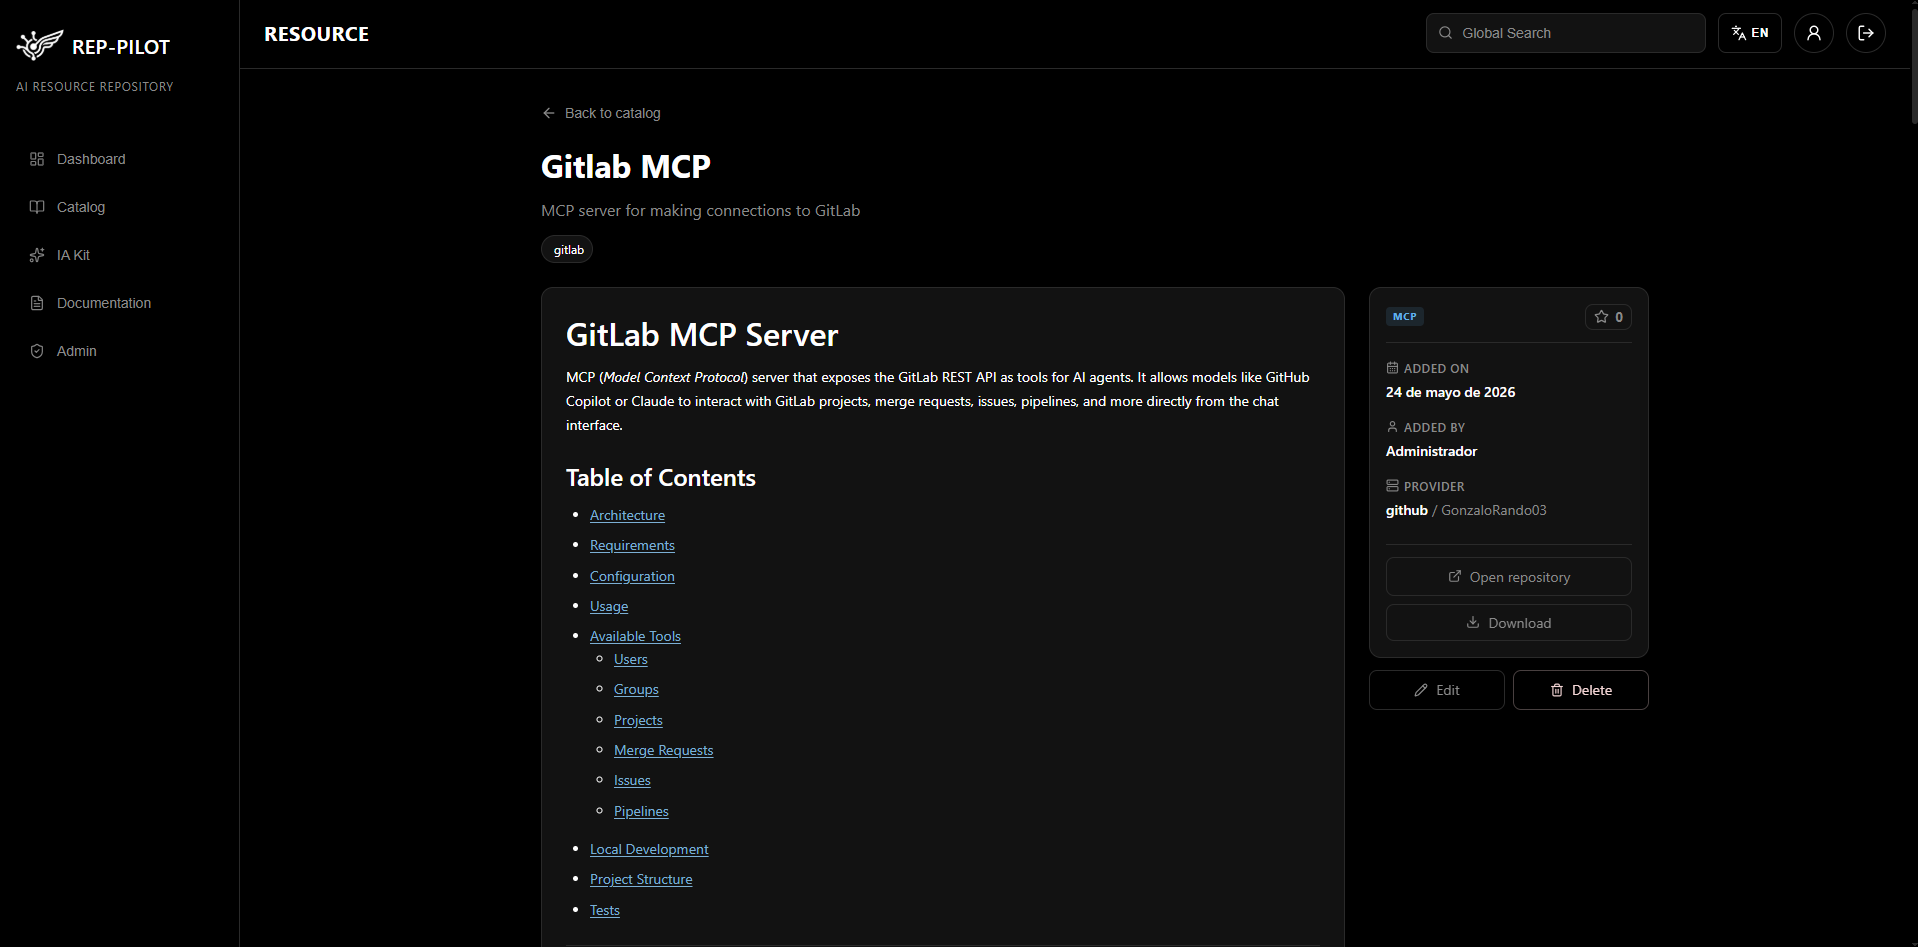Click the Edit button

(1436, 690)
